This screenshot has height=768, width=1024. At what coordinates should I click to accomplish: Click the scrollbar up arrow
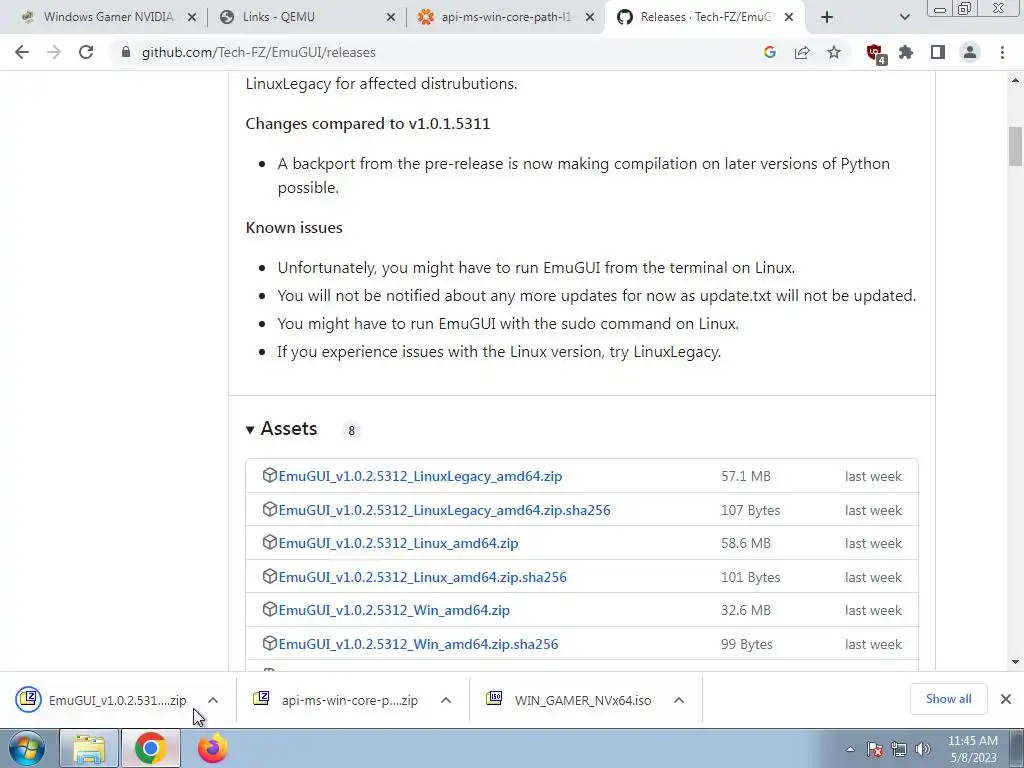(x=1015, y=80)
